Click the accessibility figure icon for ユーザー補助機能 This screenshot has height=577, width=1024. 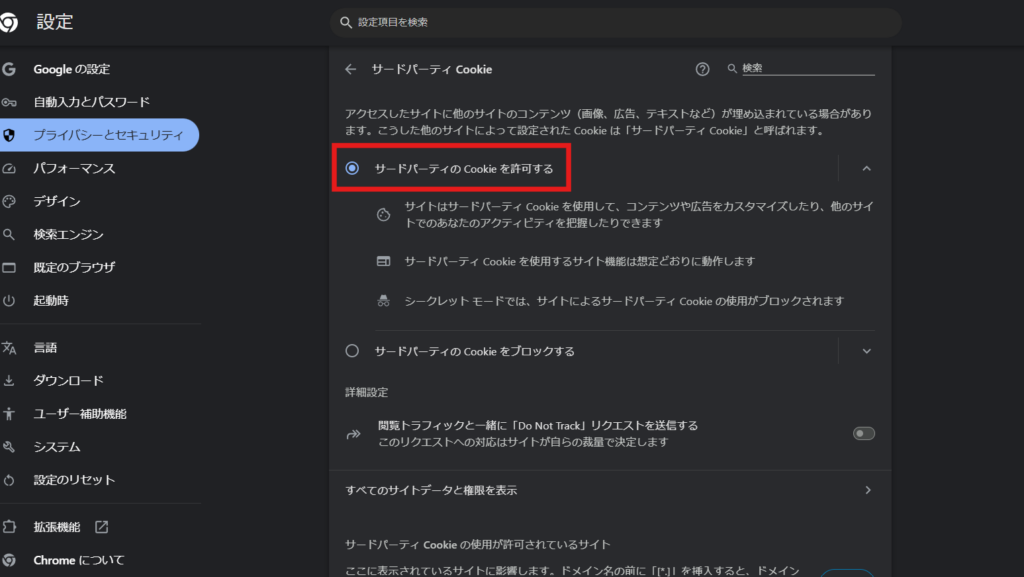tap(8, 414)
